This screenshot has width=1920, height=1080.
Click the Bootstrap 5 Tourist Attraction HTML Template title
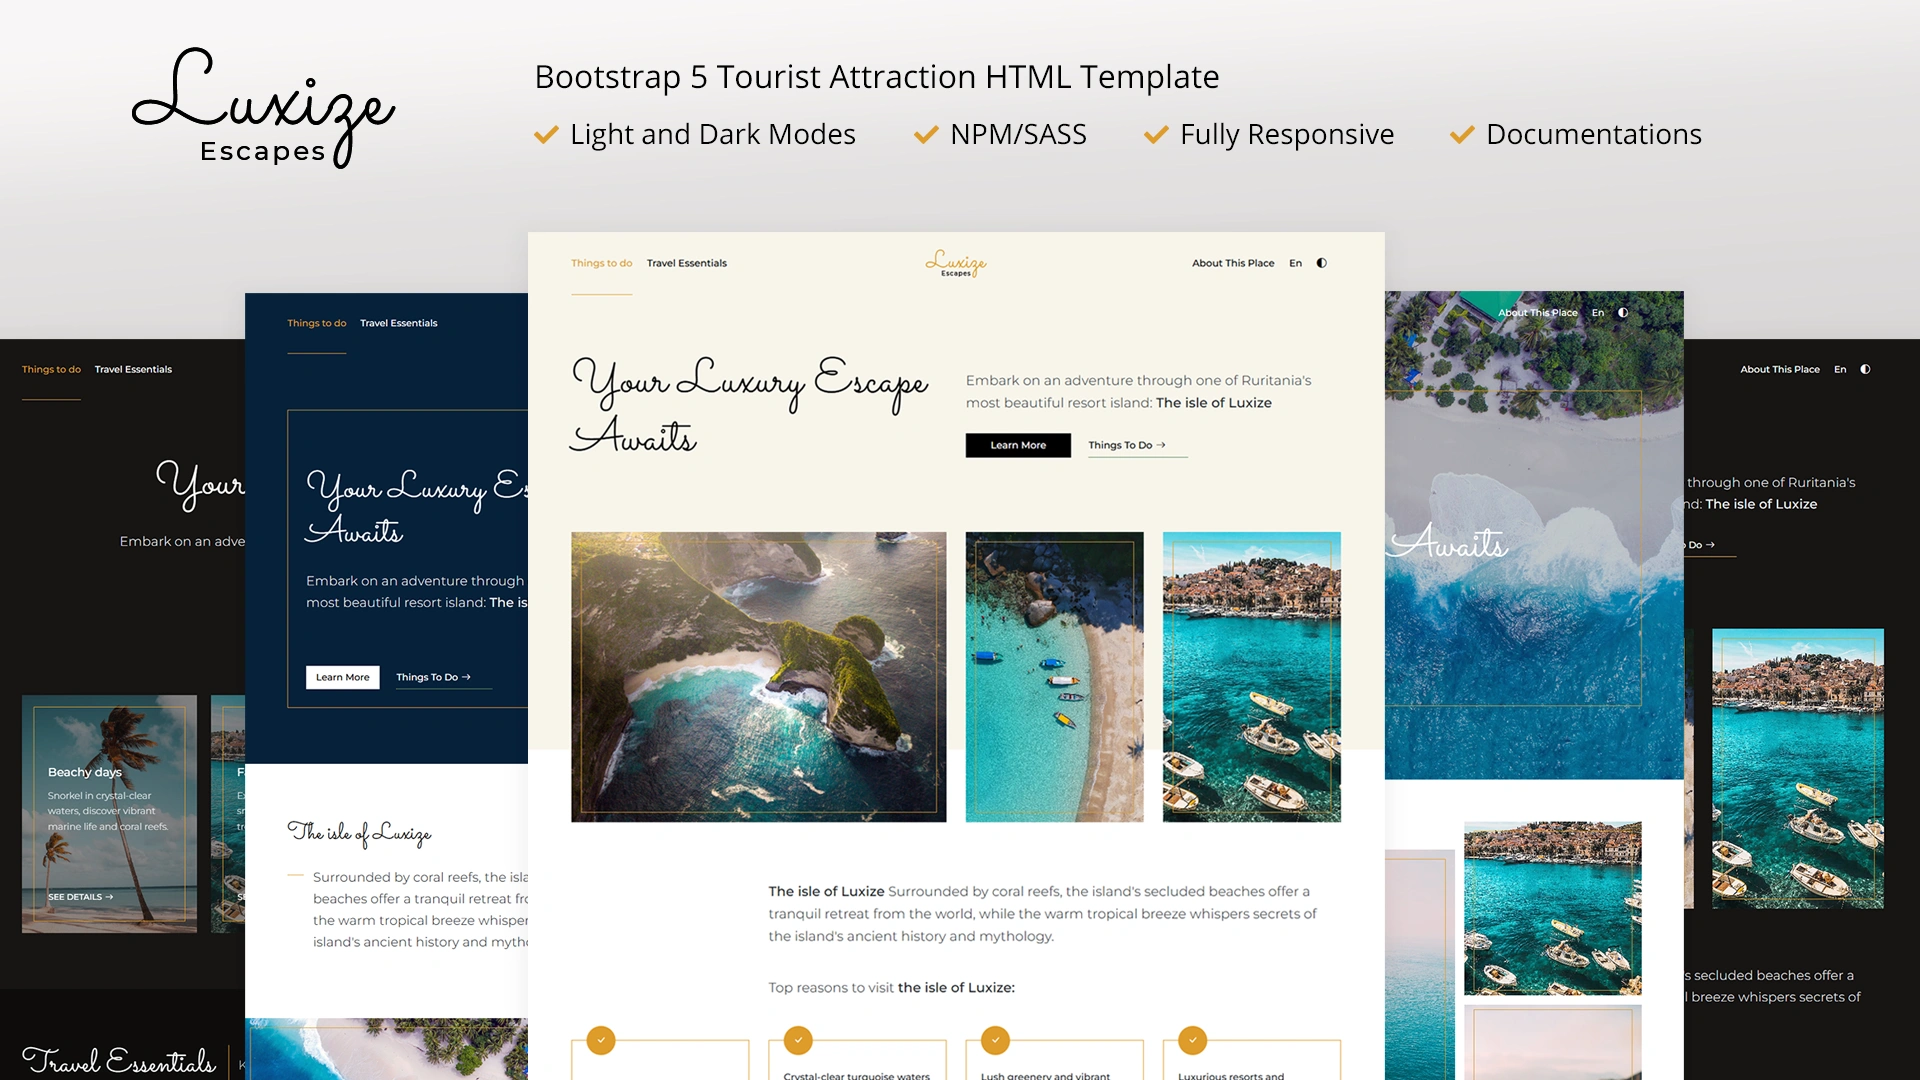[877, 77]
